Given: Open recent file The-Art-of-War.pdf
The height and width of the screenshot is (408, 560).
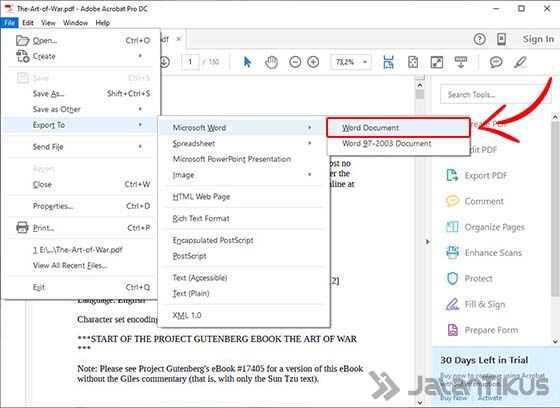Looking at the screenshot, I should (81, 250).
